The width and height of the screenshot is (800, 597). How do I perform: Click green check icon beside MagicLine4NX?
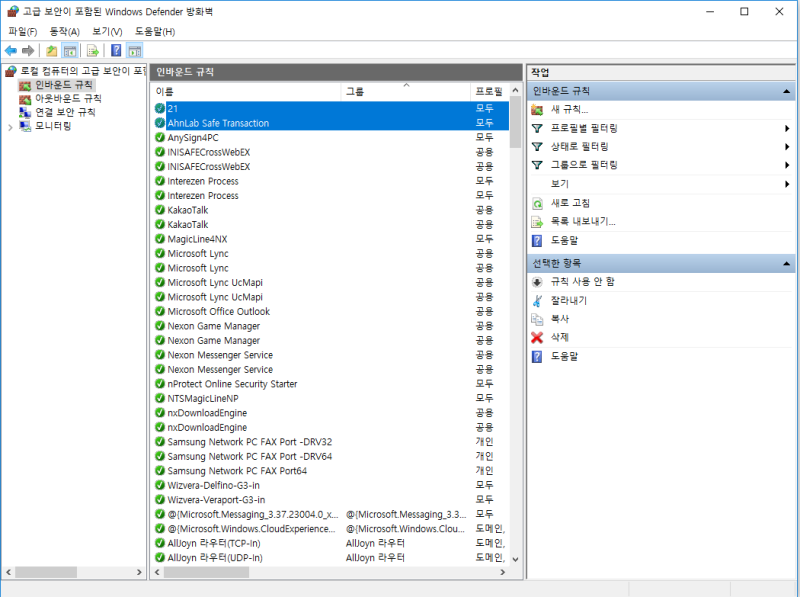[x=160, y=239]
